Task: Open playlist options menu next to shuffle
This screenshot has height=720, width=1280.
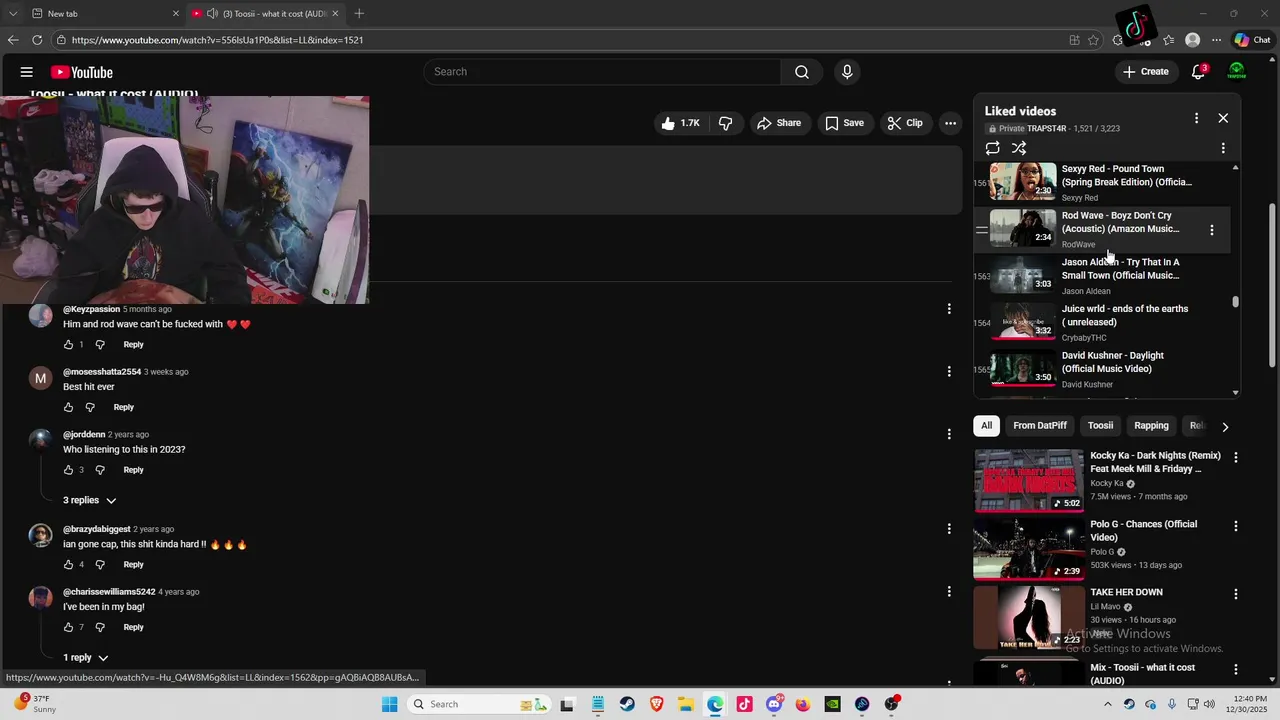Action: coord(1223,148)
